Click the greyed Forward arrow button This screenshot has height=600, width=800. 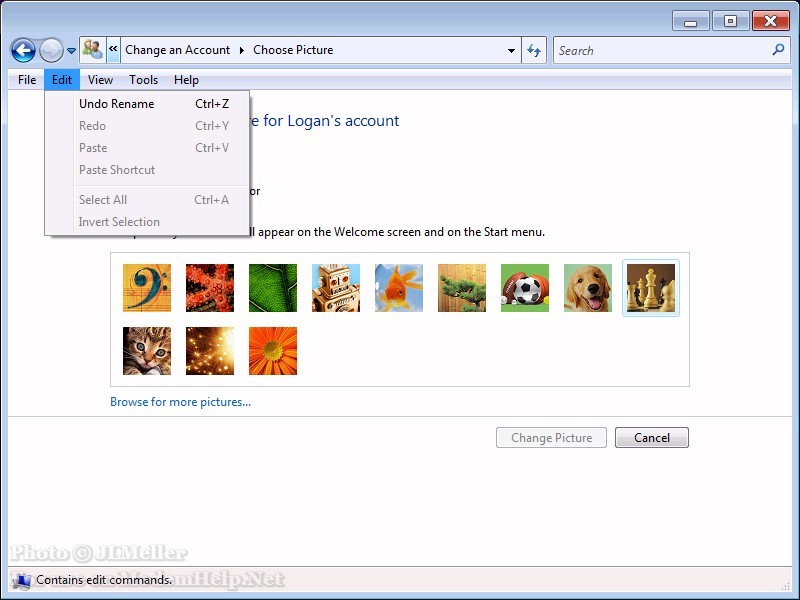pyautogui.click(x=51, y=51)
